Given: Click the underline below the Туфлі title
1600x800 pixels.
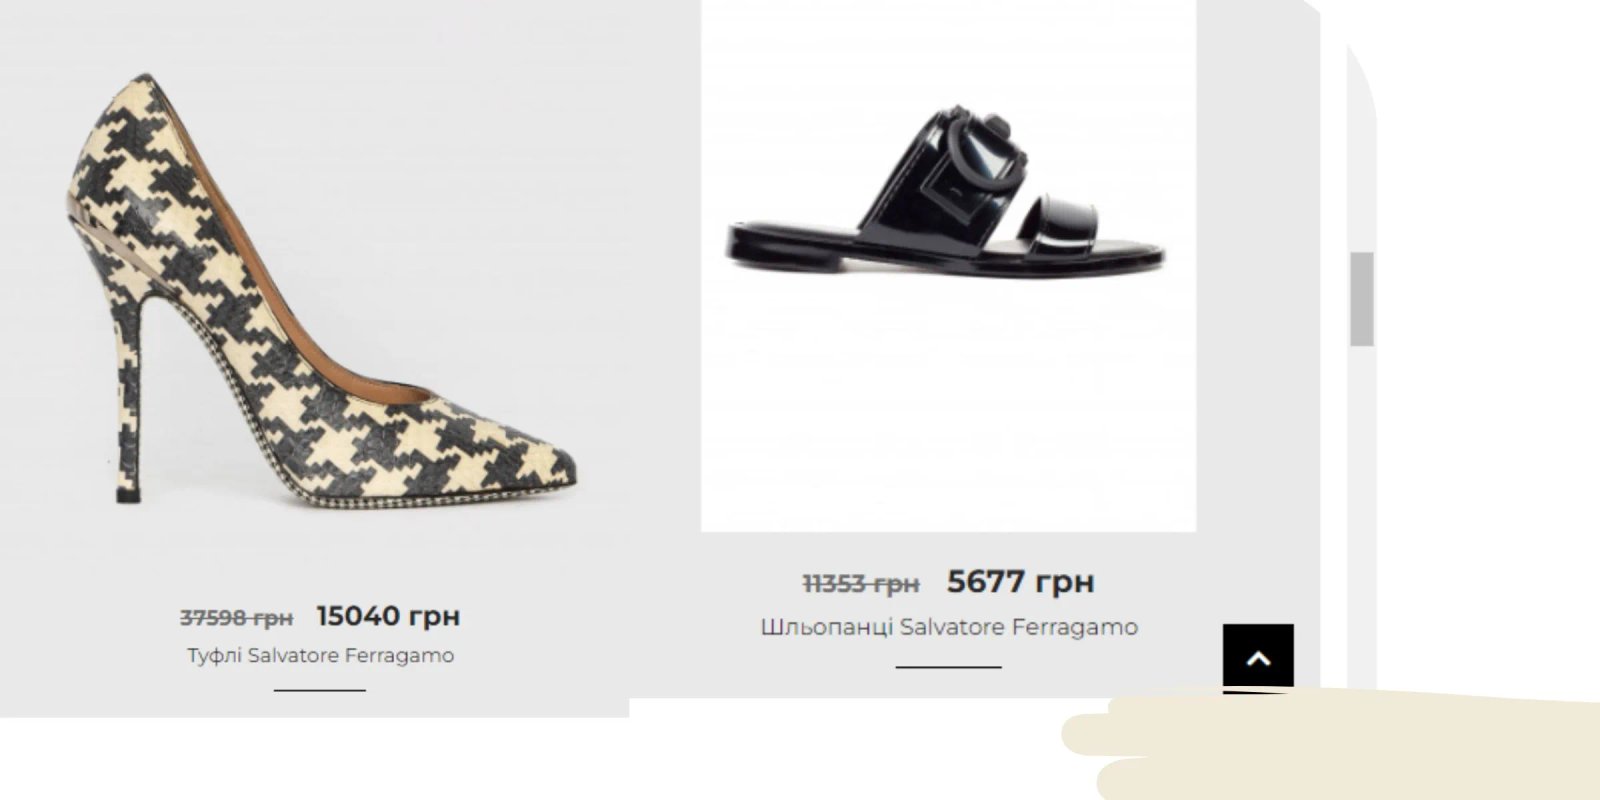Looking at the screenshot, I should pos(320,690).
